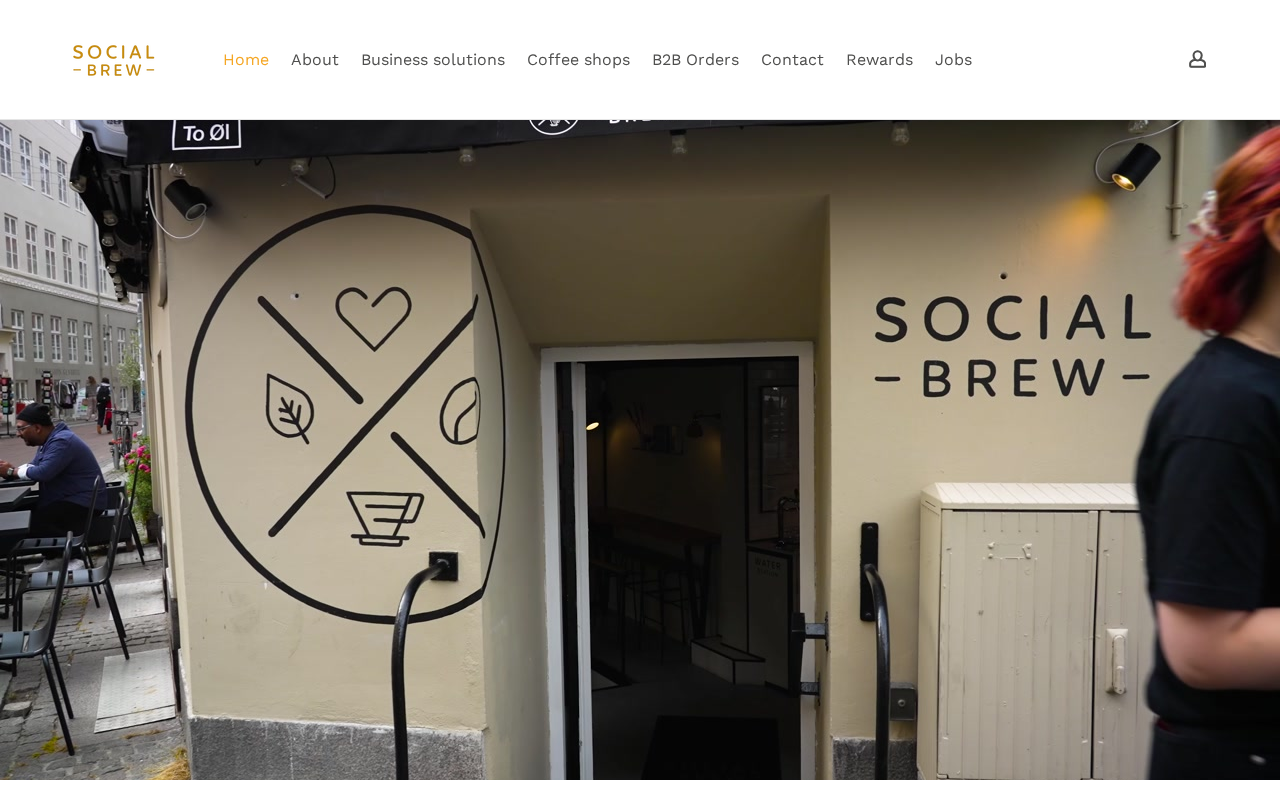Click the painted SOCIAL BREW wall lettering
The width and height of the screenshot is (1280, 800).
(1012, 346)
